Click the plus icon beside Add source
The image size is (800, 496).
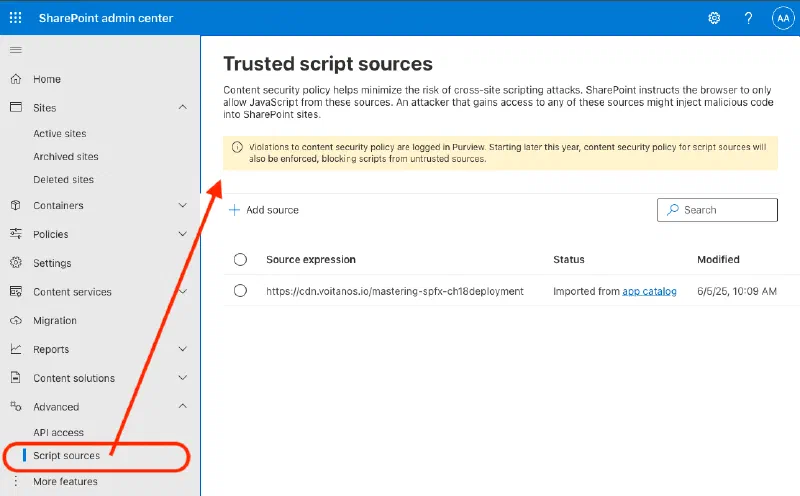234,210
